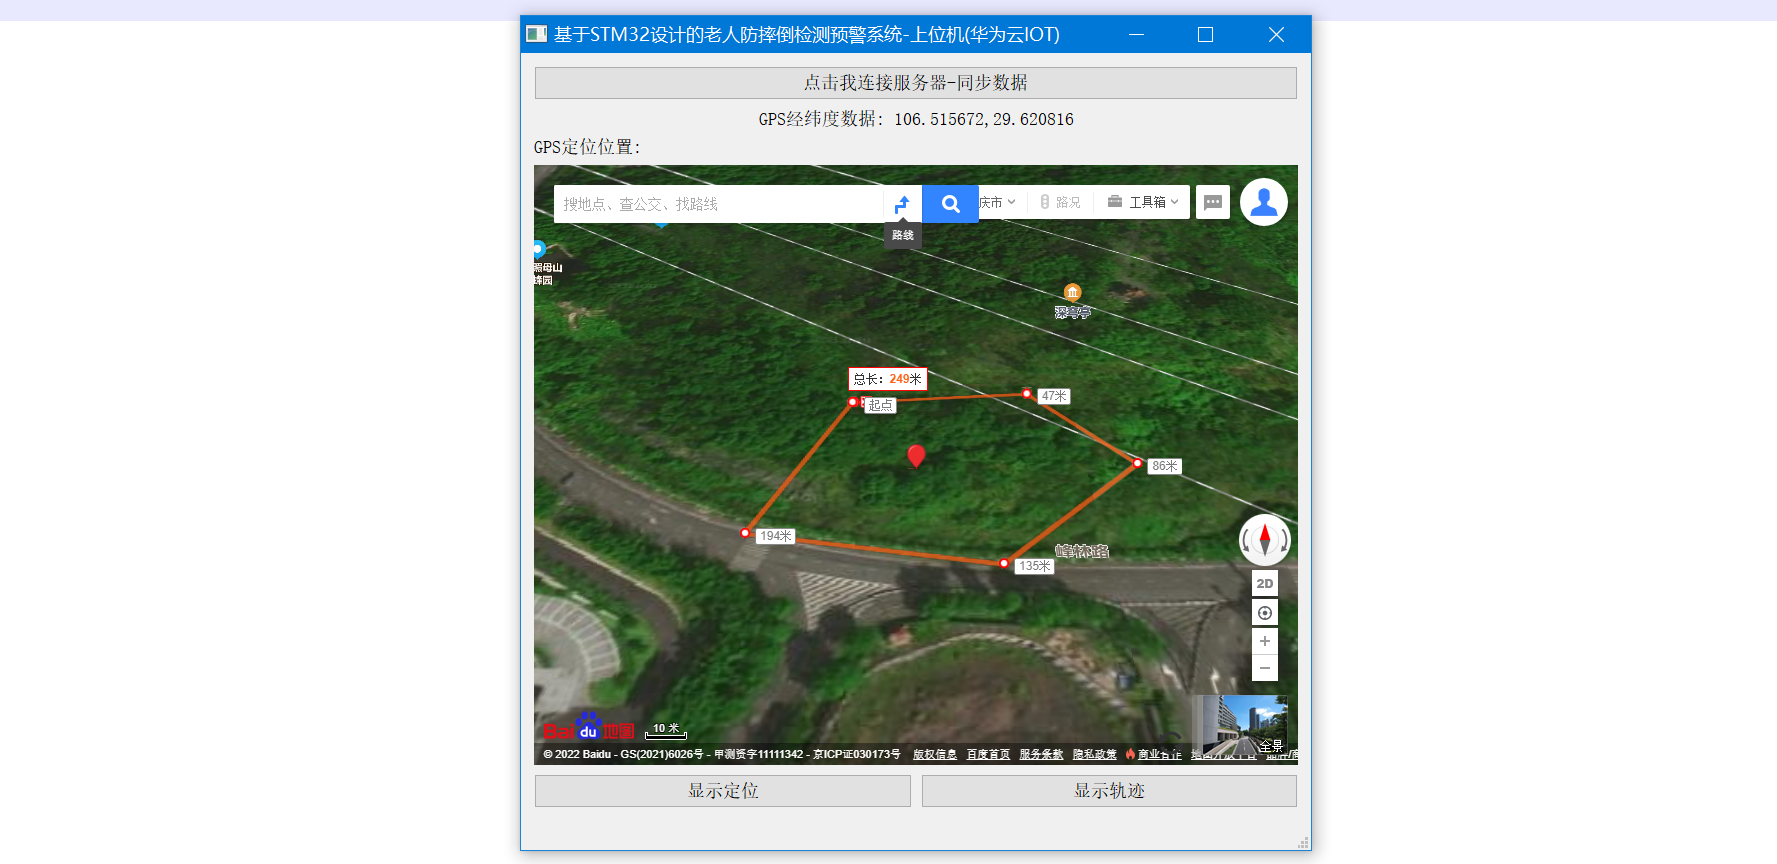Click the 194米 route node
Screen dimensions: 1777x864
pos(745,533)
